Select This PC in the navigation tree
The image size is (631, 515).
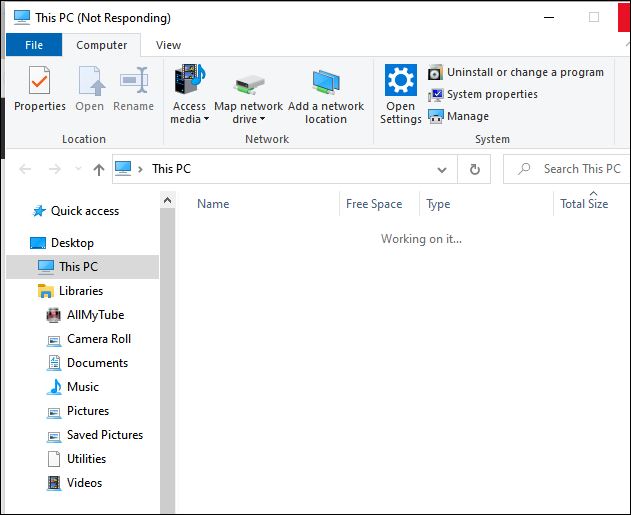(82, 267)
